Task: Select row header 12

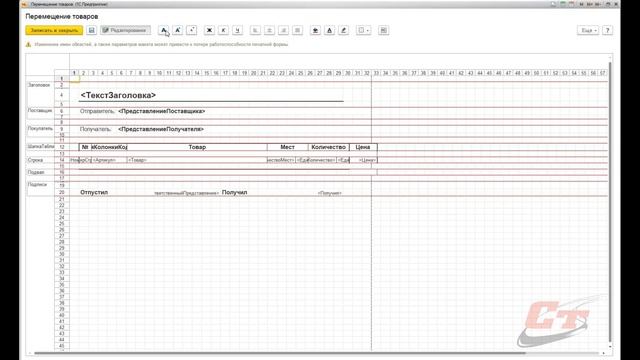Action: (x=62, y=147)
